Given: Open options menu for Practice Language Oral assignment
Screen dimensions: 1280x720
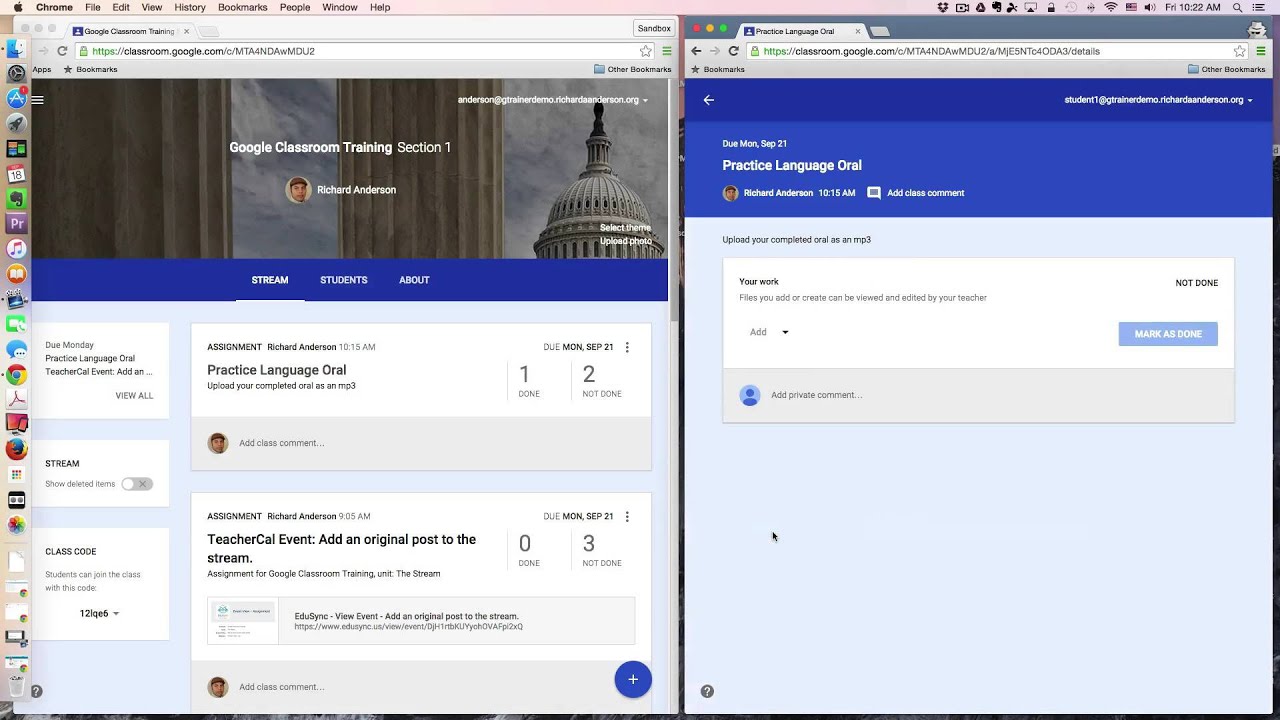Looking at the screenshot, I should pyautogui.click(x=627, y=347).
